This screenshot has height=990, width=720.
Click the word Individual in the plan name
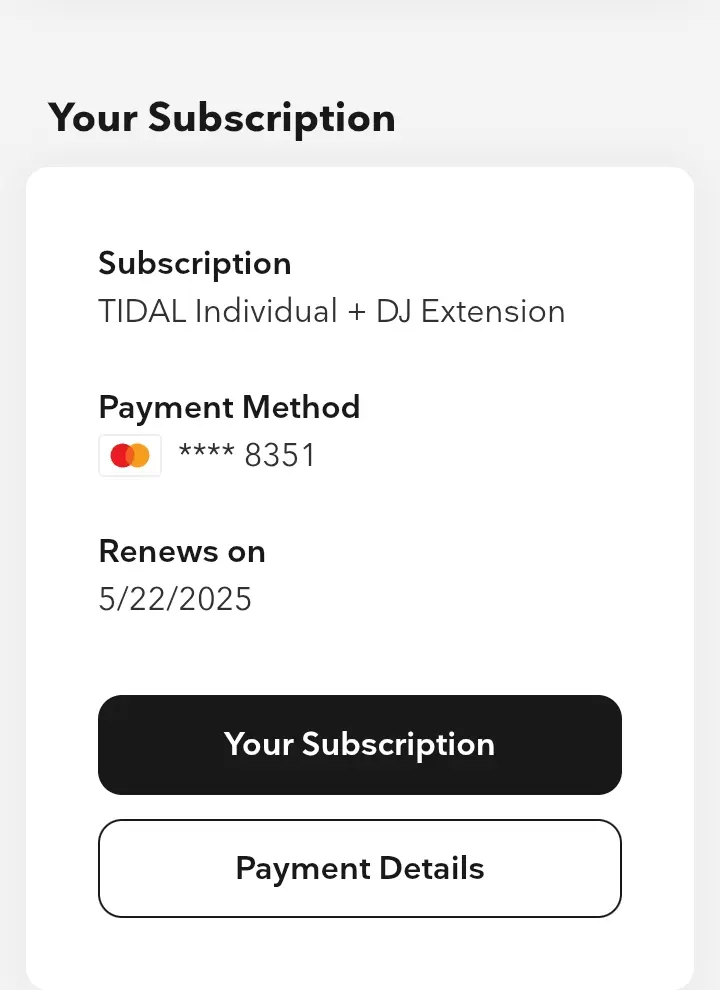(x=266, y=311)
